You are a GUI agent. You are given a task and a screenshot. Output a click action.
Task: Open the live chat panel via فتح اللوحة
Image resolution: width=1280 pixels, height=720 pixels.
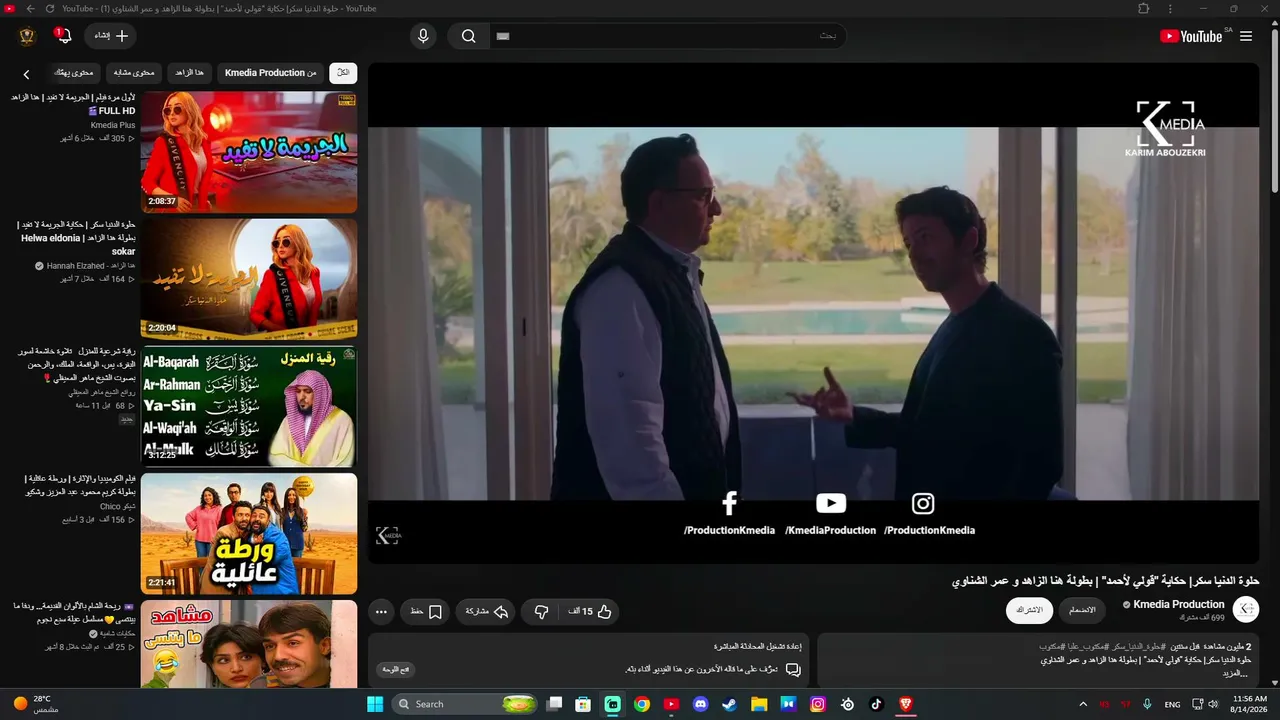coord(395,669)
